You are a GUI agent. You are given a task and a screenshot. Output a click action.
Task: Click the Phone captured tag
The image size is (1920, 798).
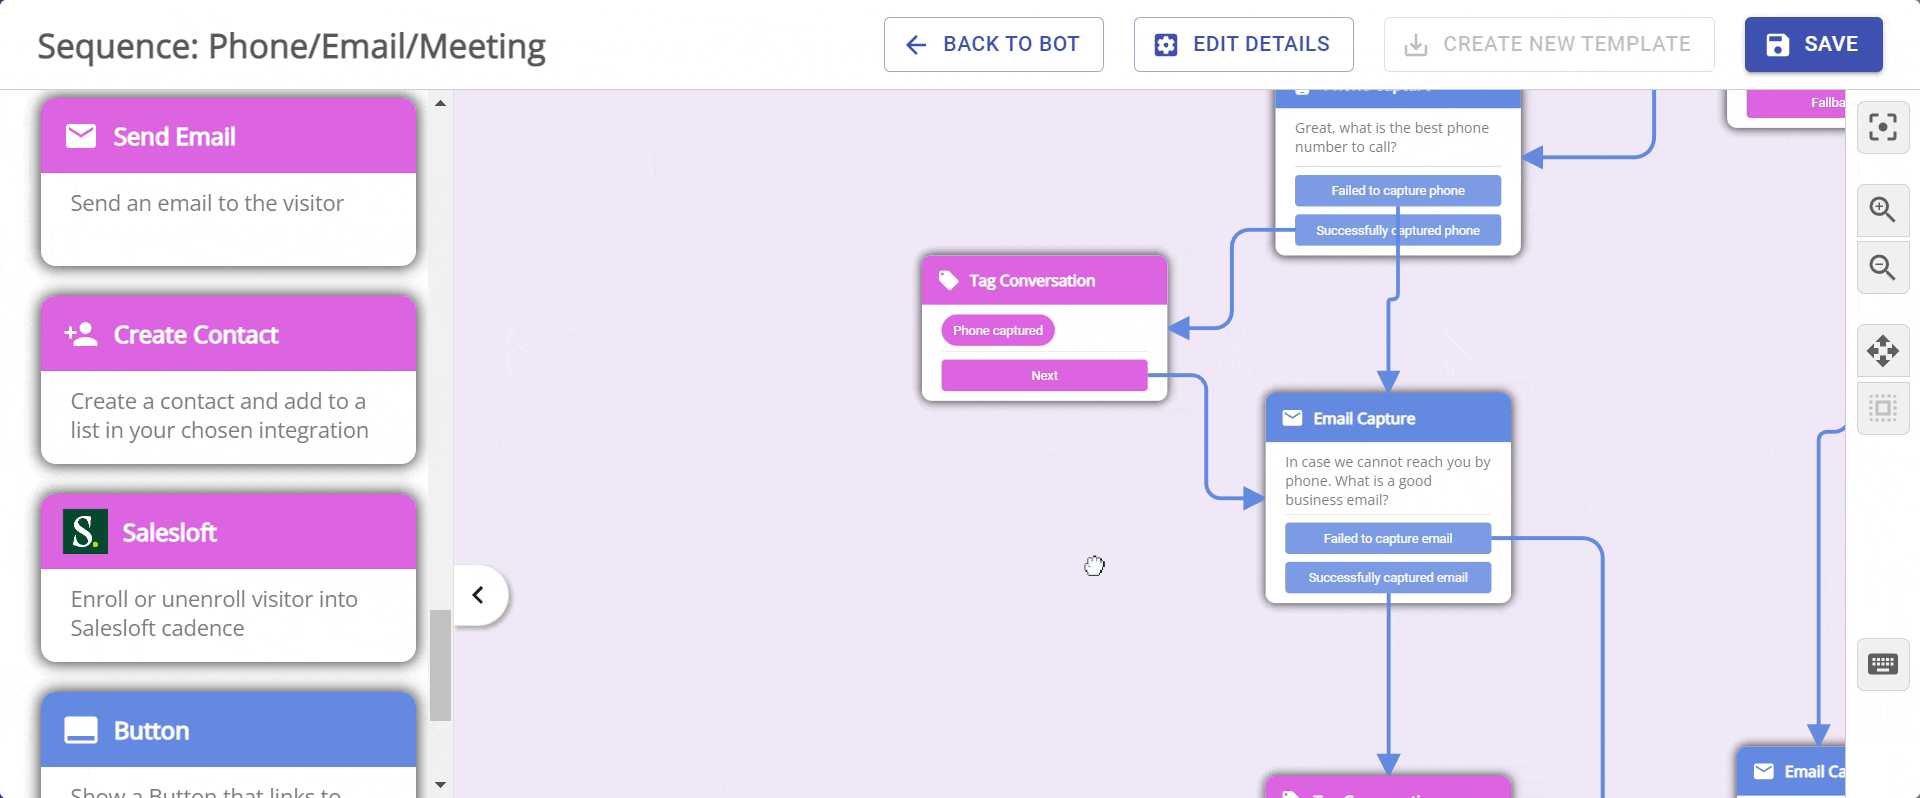pos(997,330)
